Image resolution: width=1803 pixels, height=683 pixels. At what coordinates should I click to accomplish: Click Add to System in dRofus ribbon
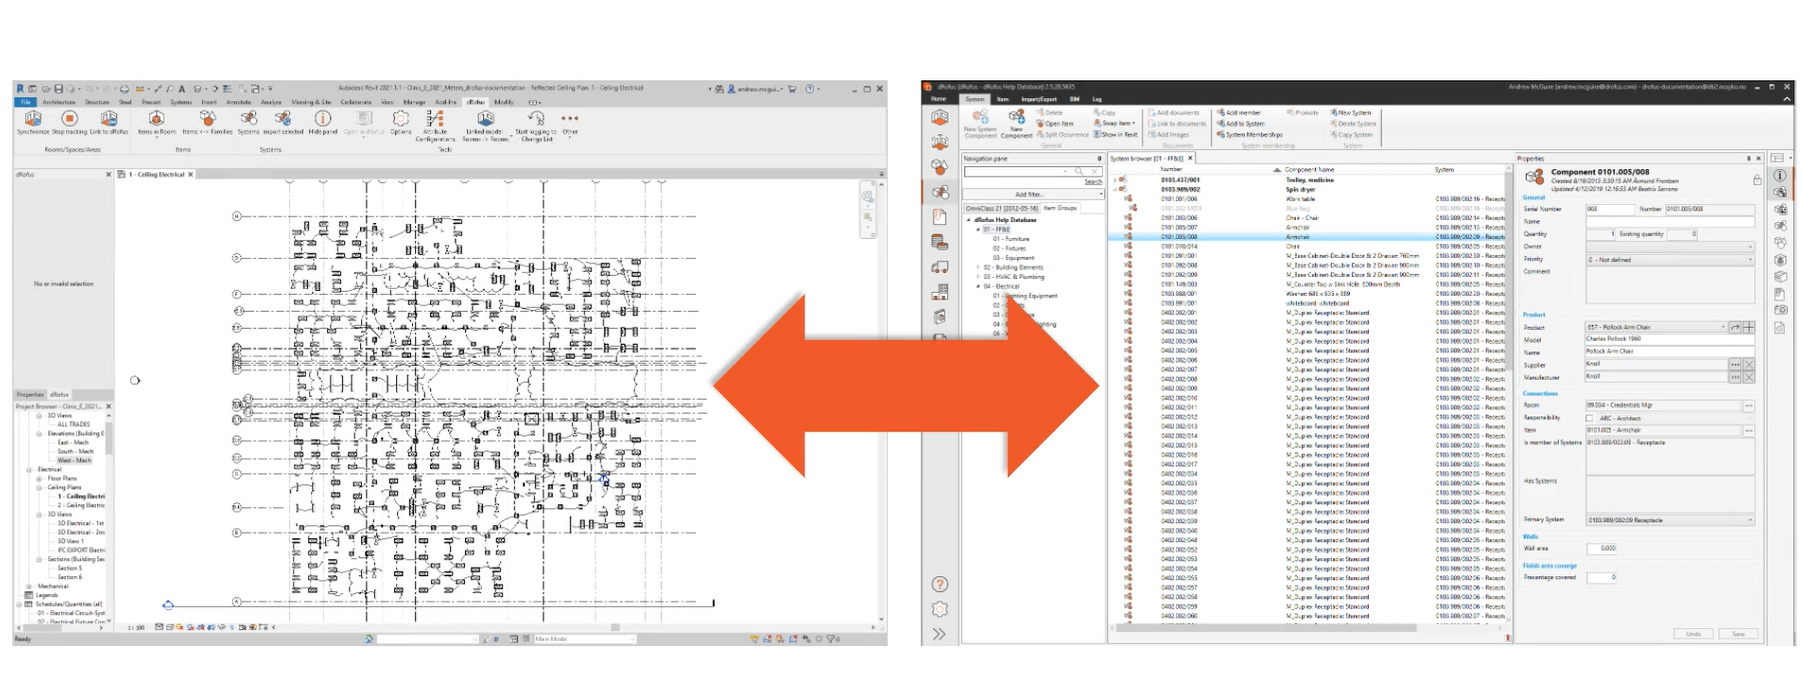(1242, 124)
